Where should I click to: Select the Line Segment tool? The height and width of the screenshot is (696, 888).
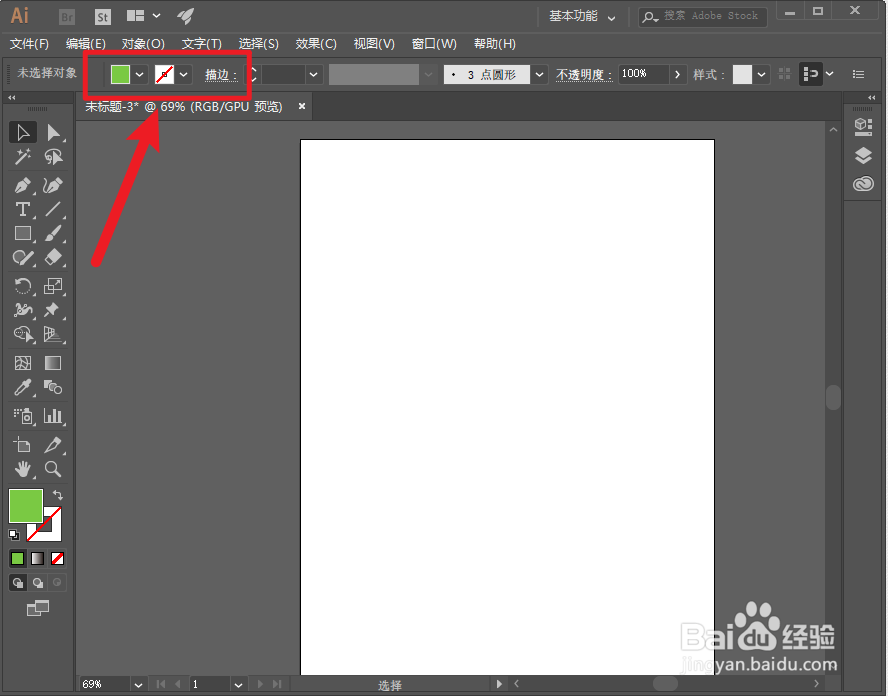53,210
